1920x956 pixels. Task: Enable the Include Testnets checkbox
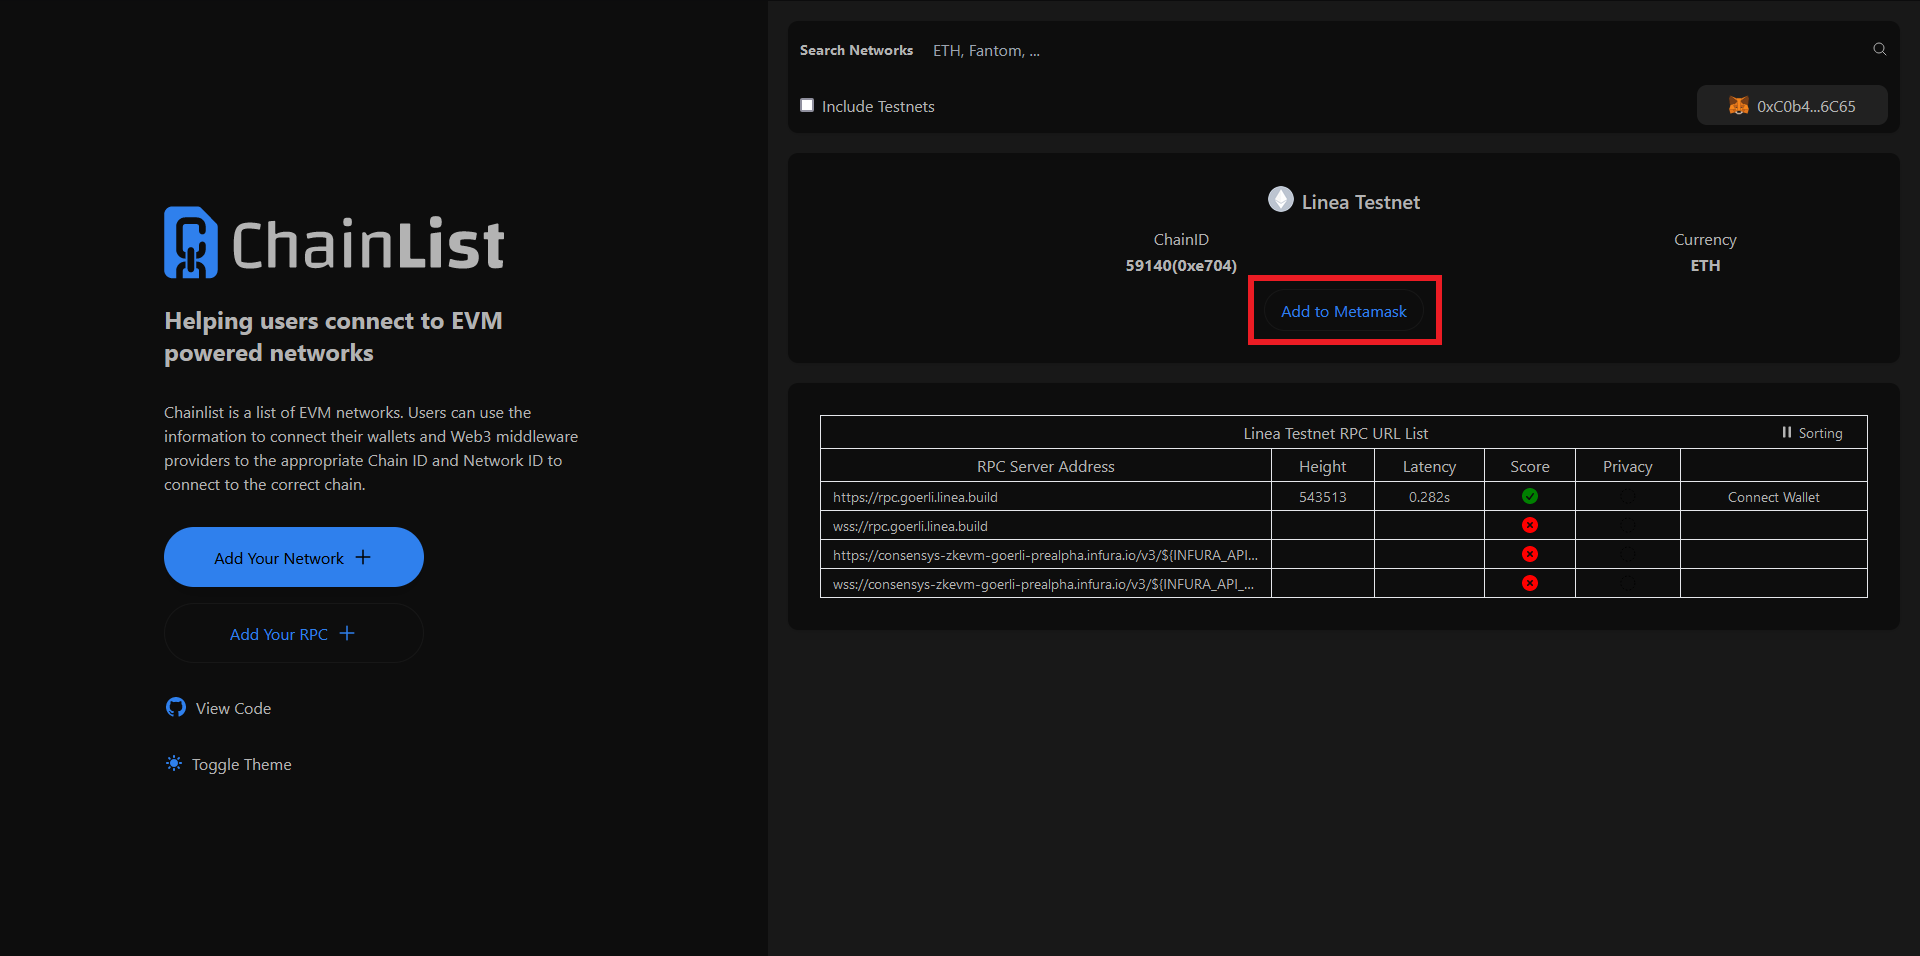pyautogui.click(x=807, y=105)
